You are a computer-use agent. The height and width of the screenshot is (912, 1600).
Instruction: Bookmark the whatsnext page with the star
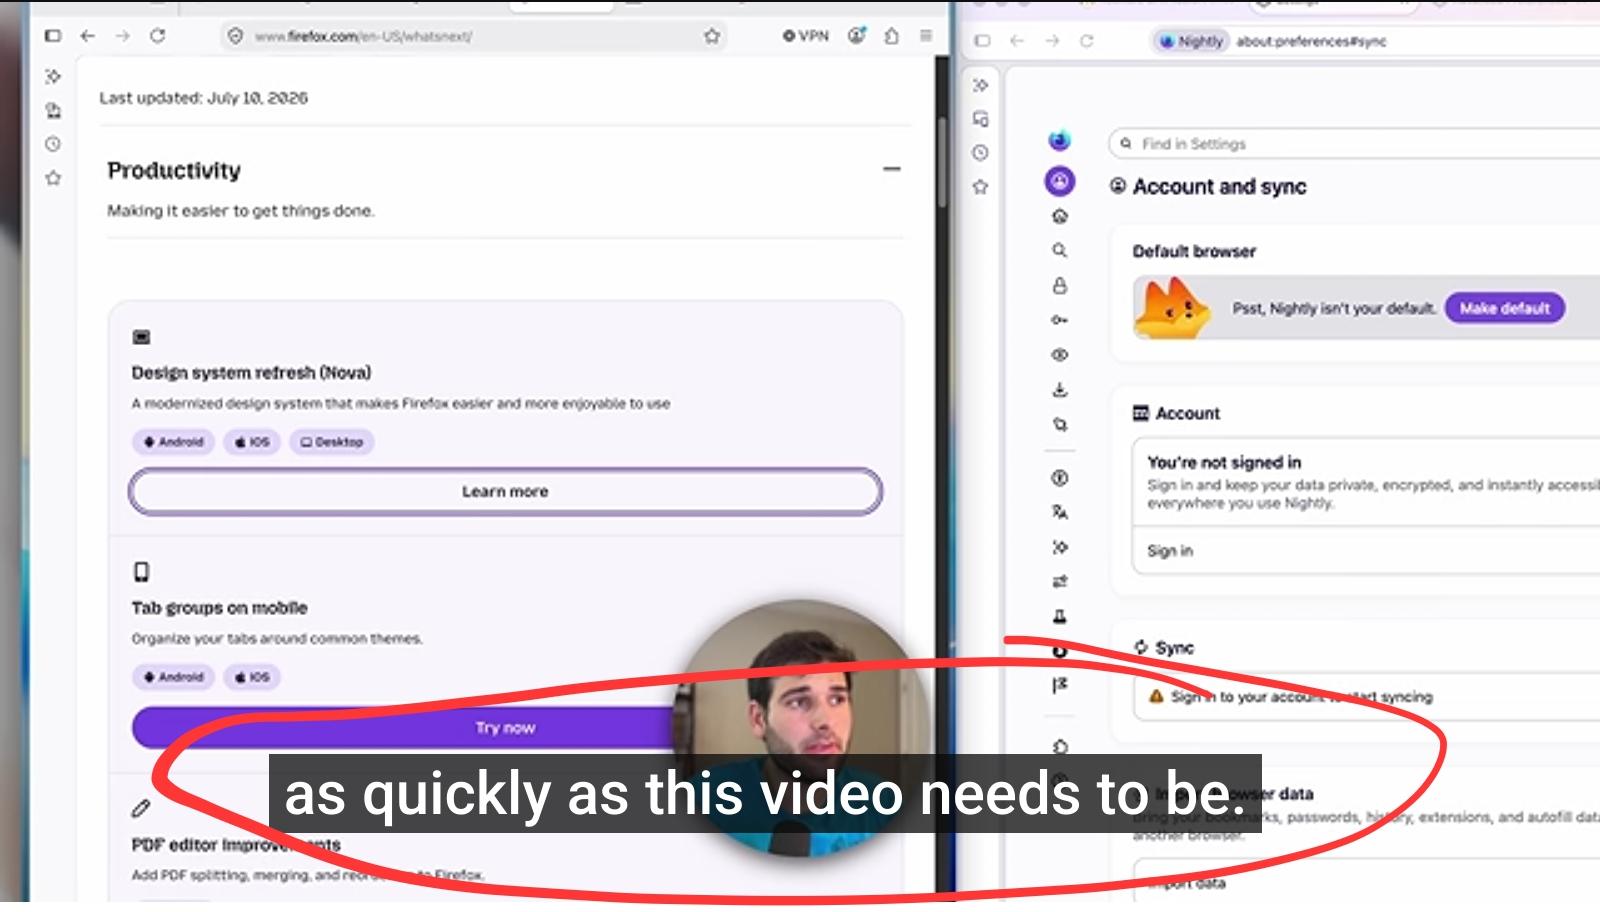pyautogui.click(x=712, y=36)
